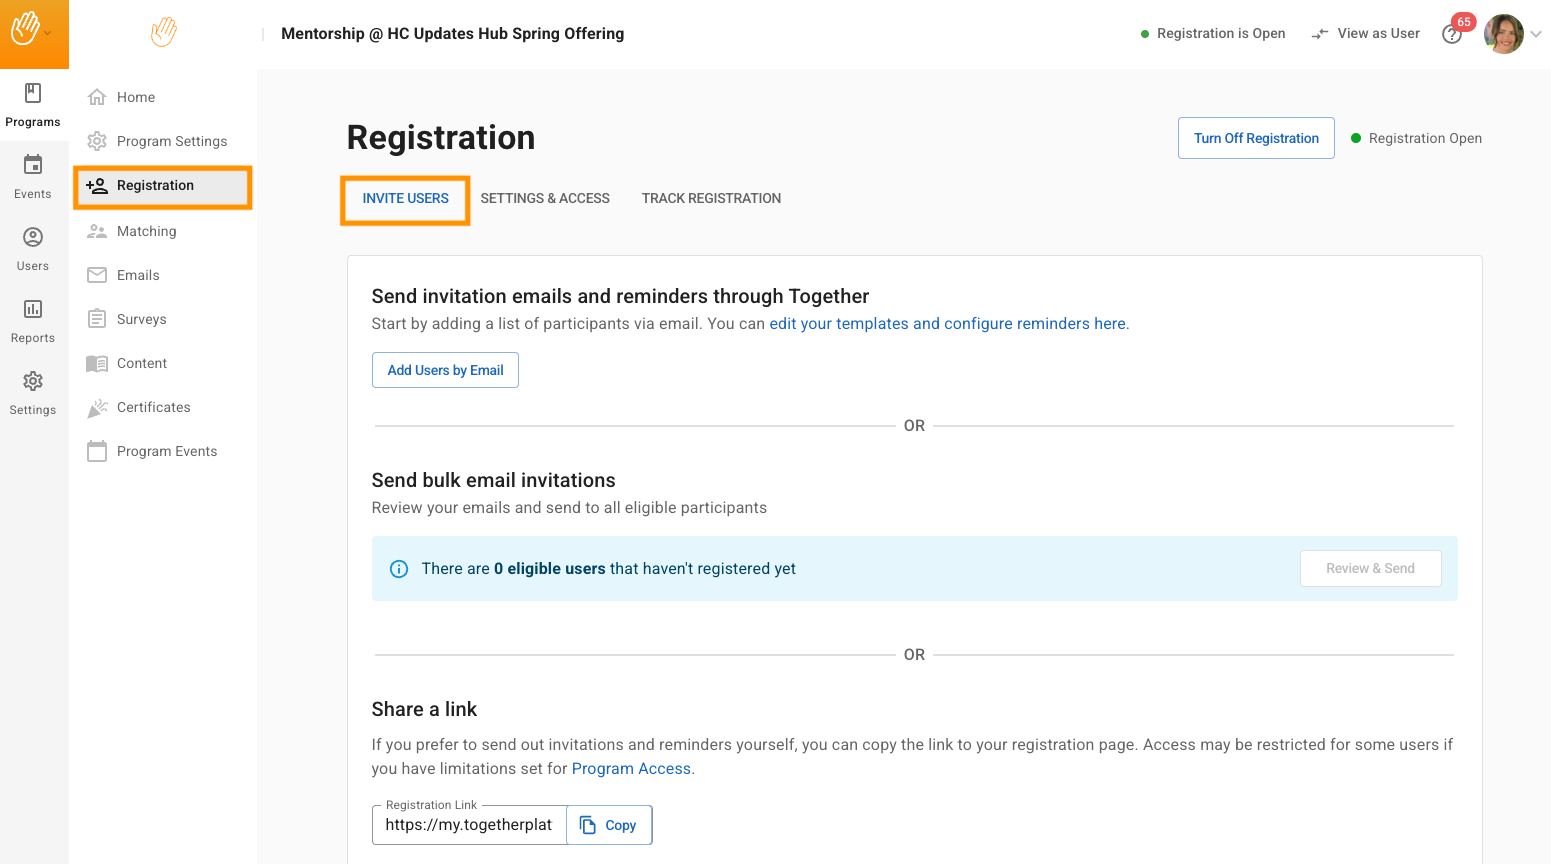Click the info icon in eligible users banner
The width and height of the screenshot is (1551, 864).
coord(399,569)
